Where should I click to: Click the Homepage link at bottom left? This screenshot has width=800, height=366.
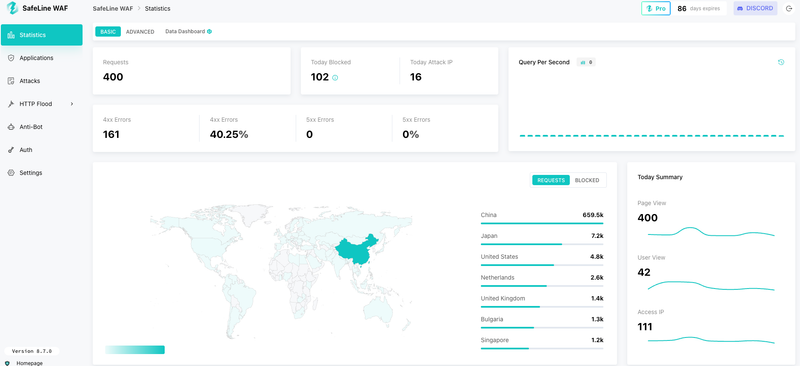click(30, 363)
